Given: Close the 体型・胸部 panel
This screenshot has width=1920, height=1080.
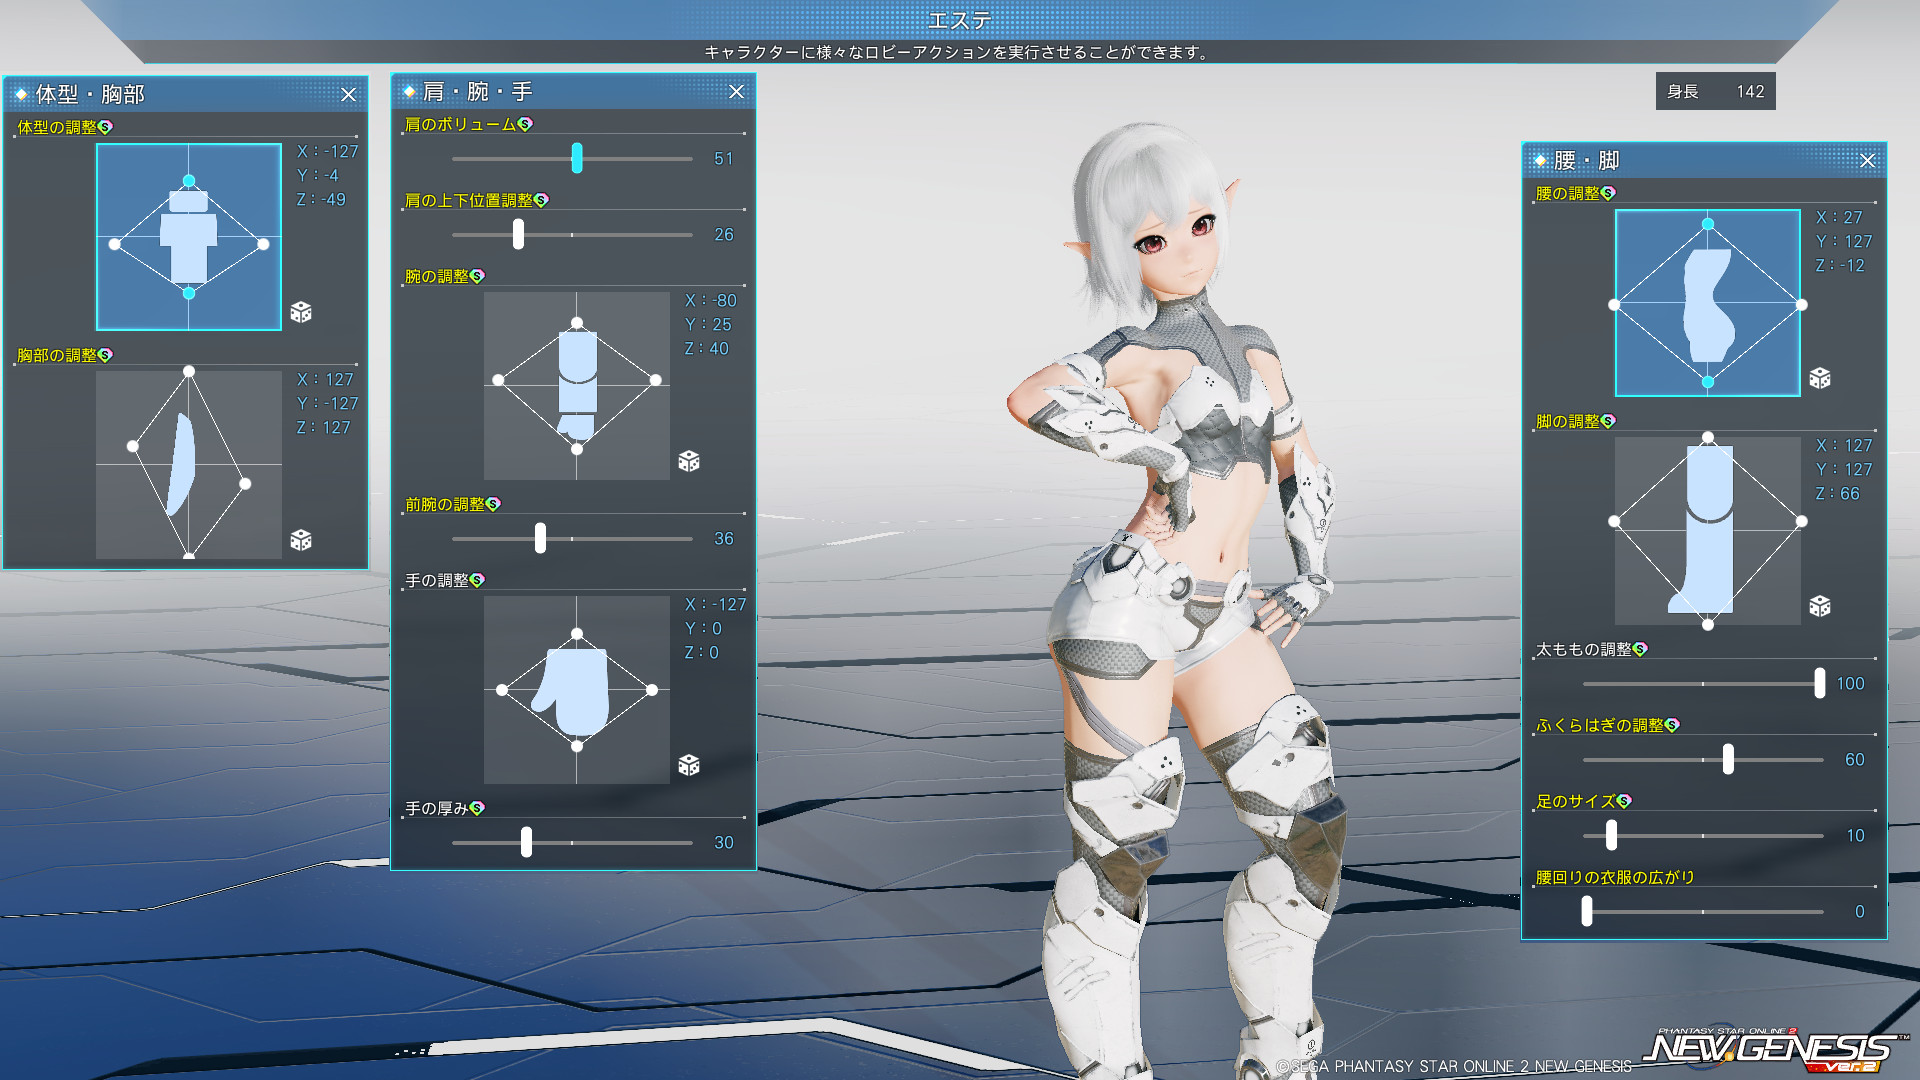Looking at the screenshot, I should (x=349, y=95).
